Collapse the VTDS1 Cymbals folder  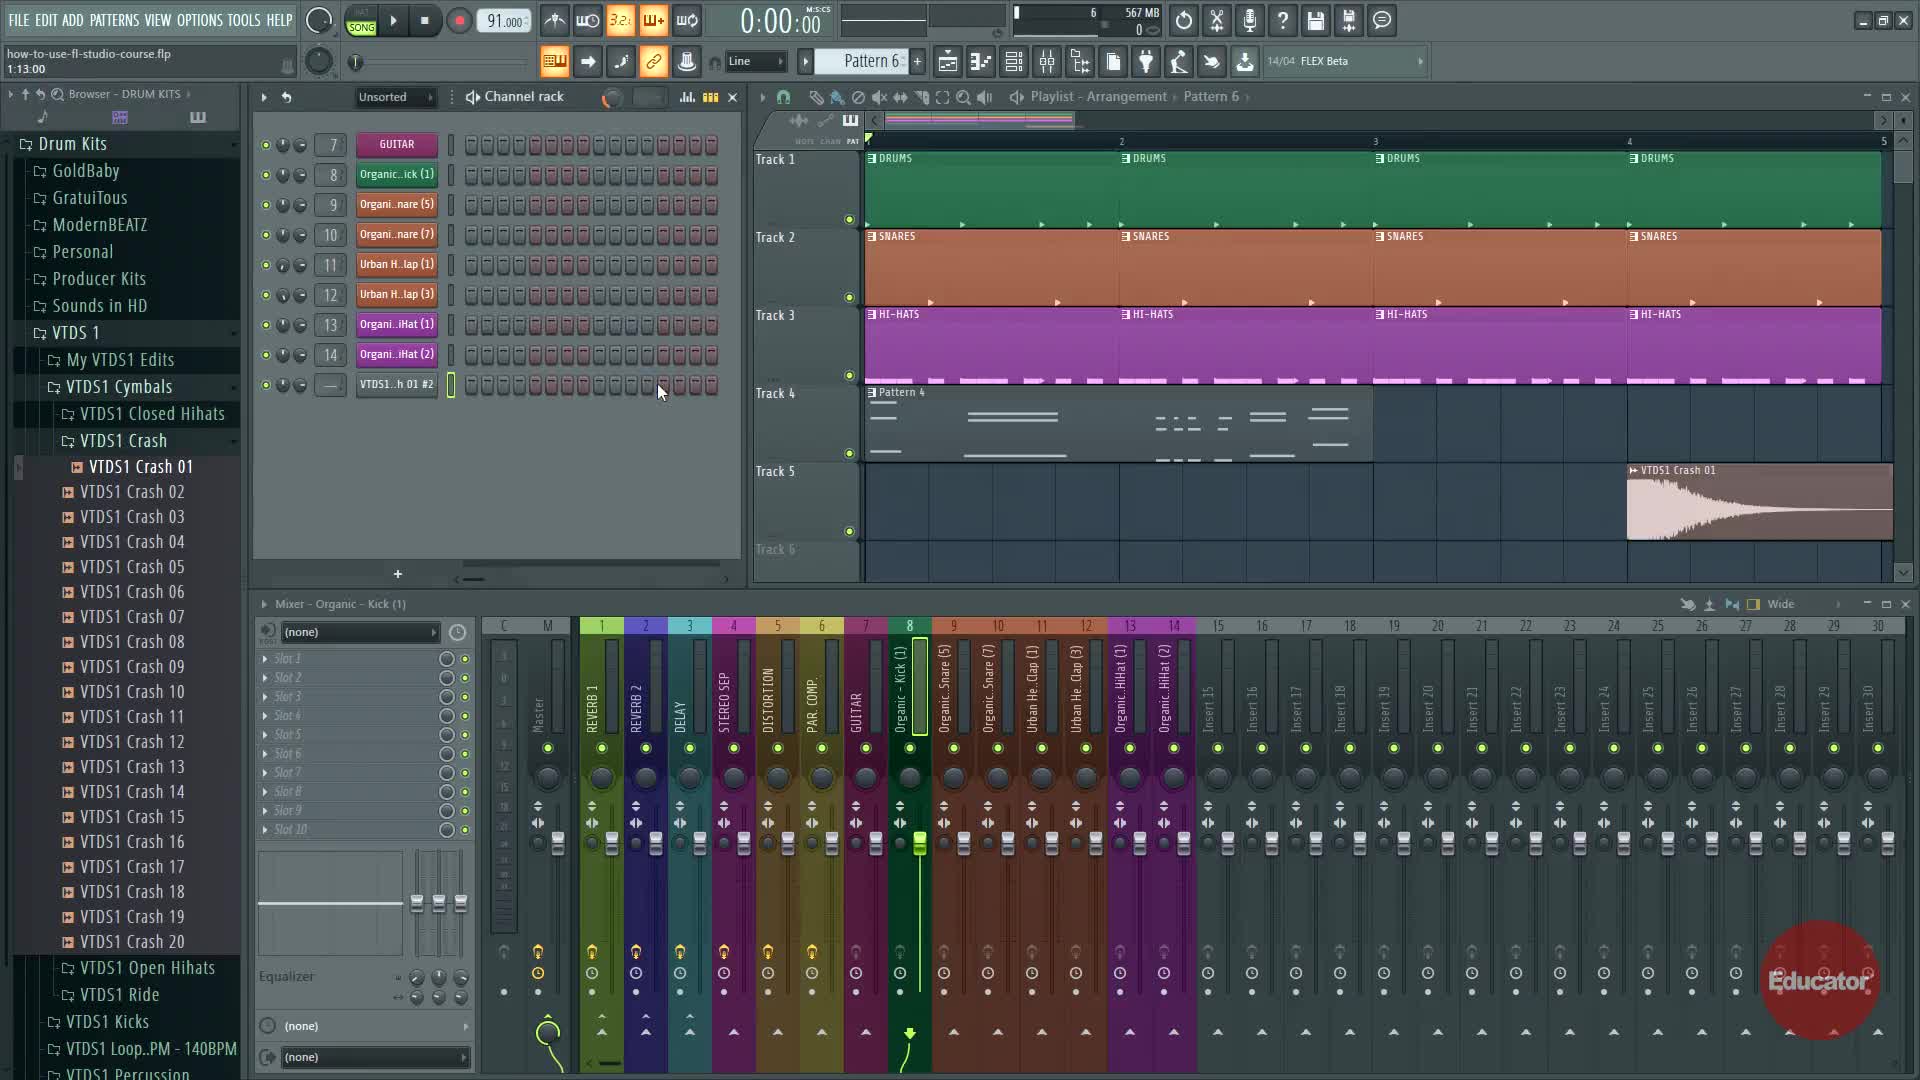118,387
